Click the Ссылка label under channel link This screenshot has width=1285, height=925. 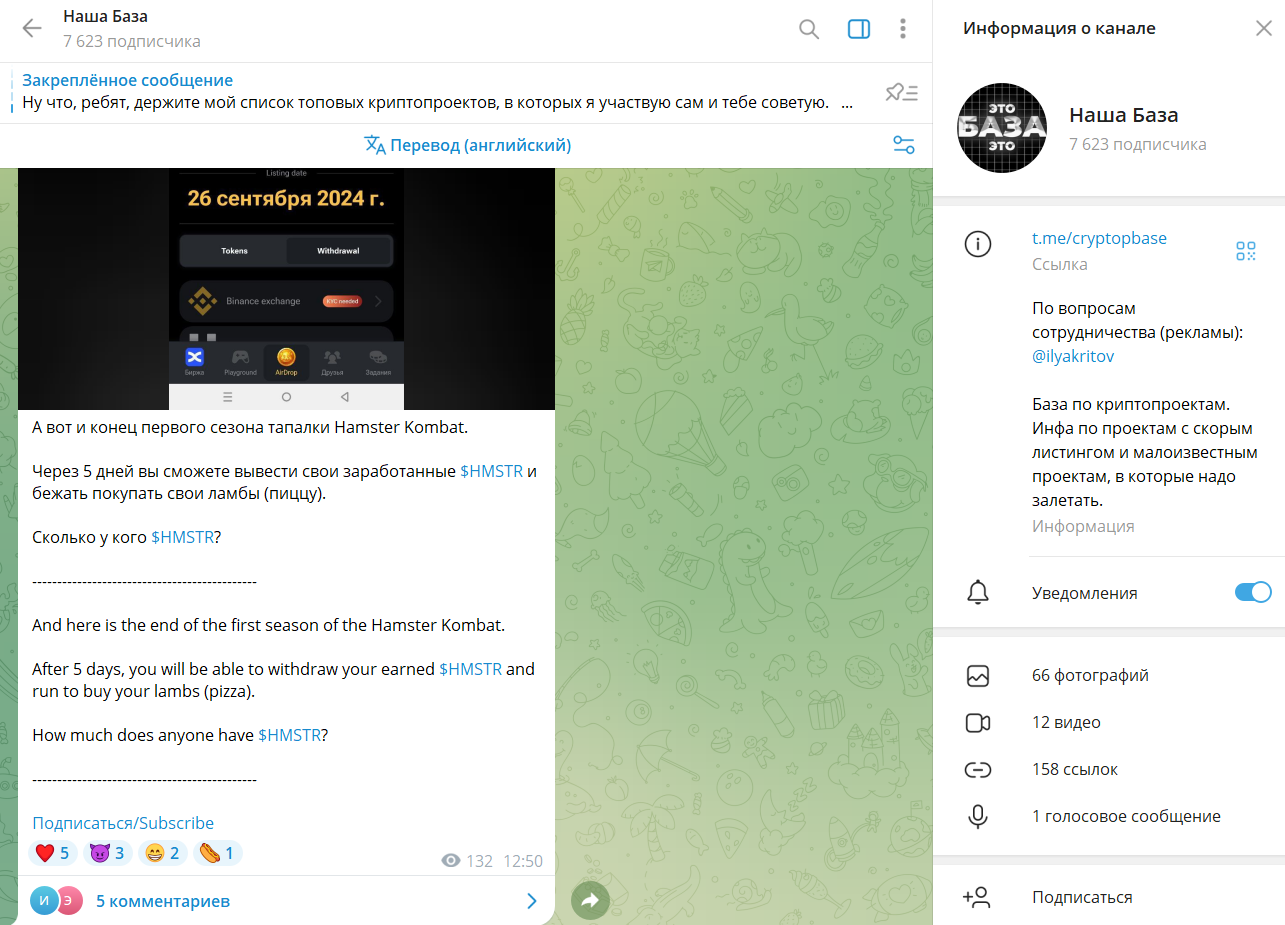[1060, 264]
